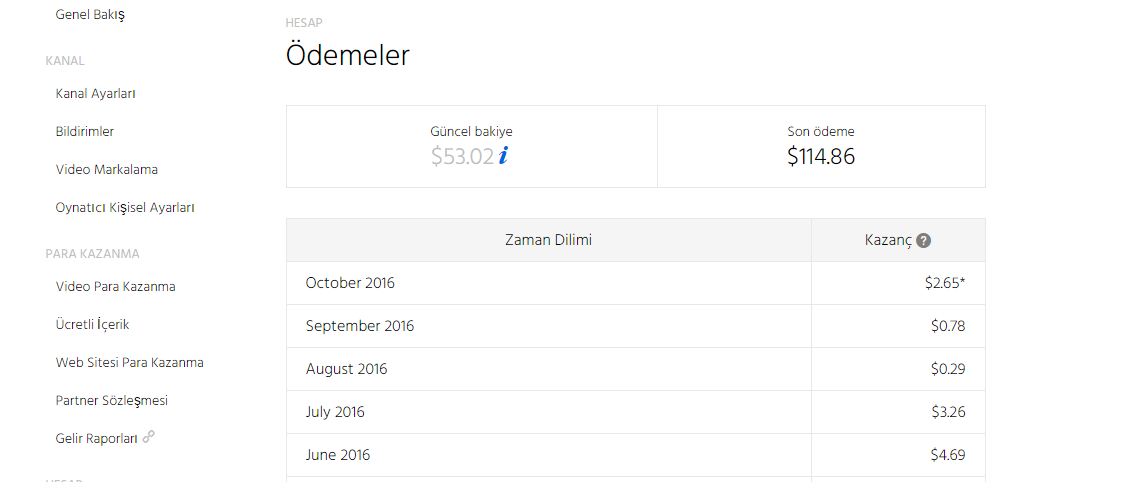Click the link icon beside Gelir Raporları
Image resolution: width=1126 pixels, height=482 pixels.
[x=149, y=437]
